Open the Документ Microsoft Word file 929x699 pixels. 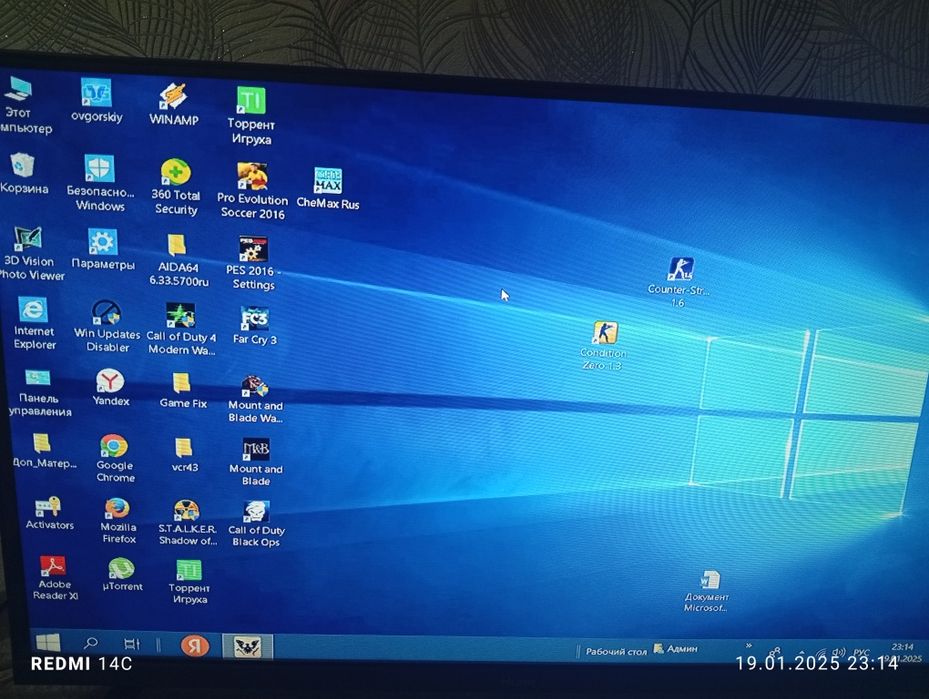(707, 591)
